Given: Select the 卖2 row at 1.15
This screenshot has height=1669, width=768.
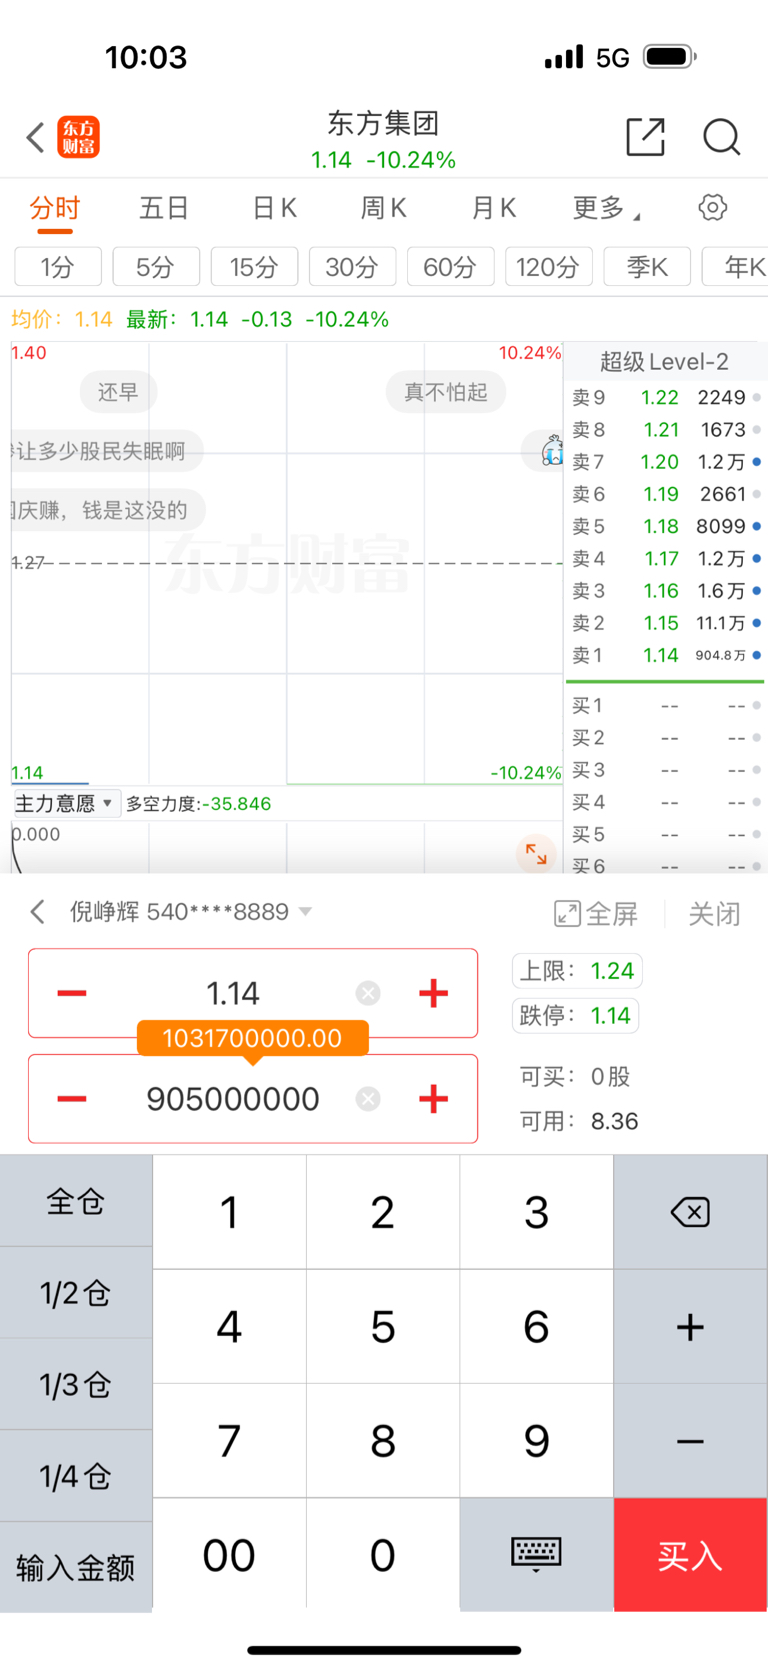Looking at the screenshot, I should [x=666, y=623].
